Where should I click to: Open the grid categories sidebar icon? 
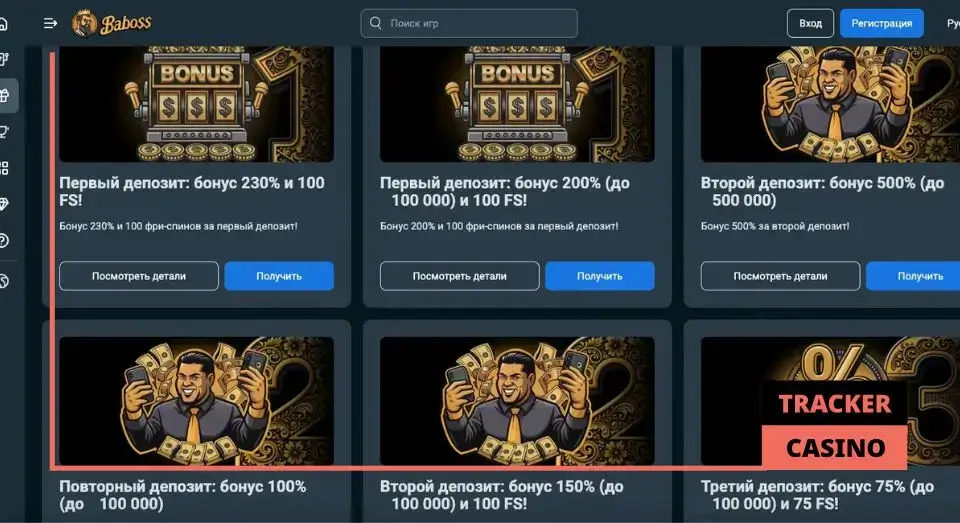pyautogui.click(x=4, y=168)
